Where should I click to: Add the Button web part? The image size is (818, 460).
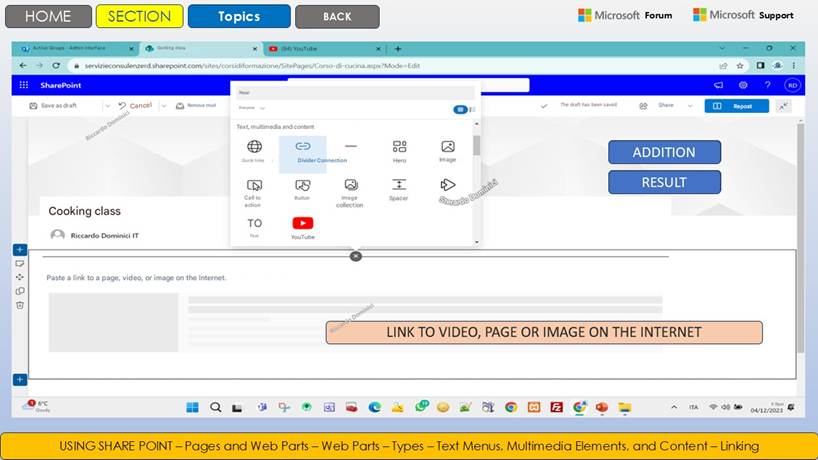click(303, 189)
